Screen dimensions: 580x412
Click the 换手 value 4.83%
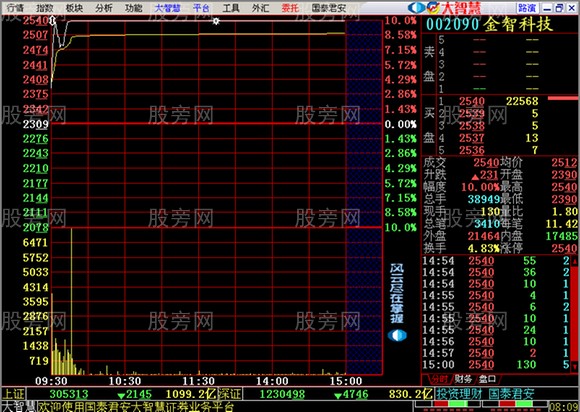pos(483,248)
